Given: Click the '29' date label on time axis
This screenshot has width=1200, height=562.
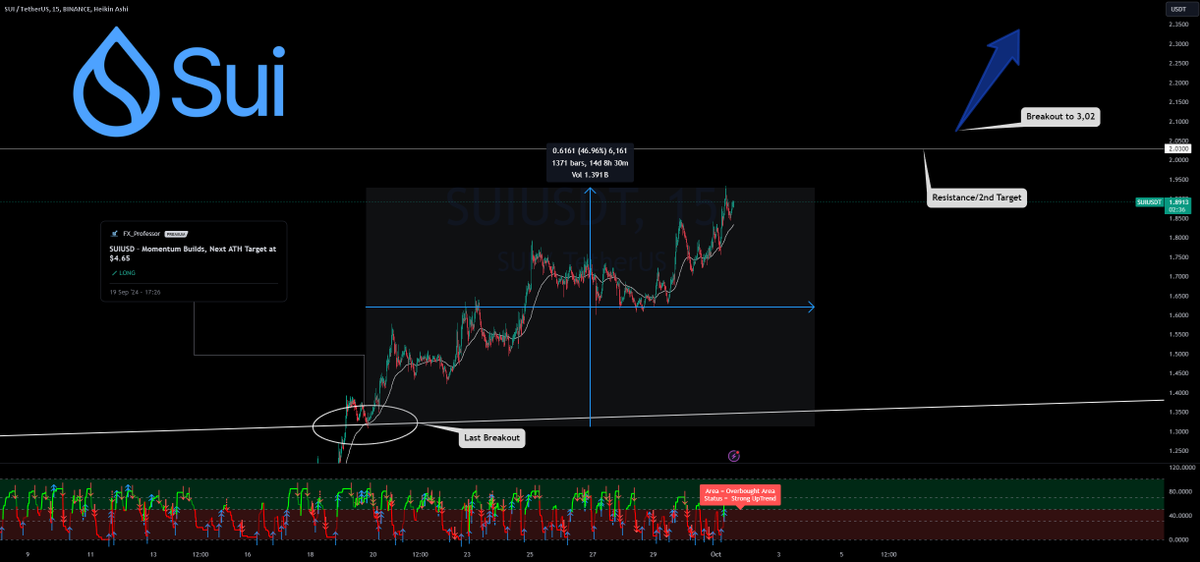Looking at the screenshot, I should pos(654,553).
